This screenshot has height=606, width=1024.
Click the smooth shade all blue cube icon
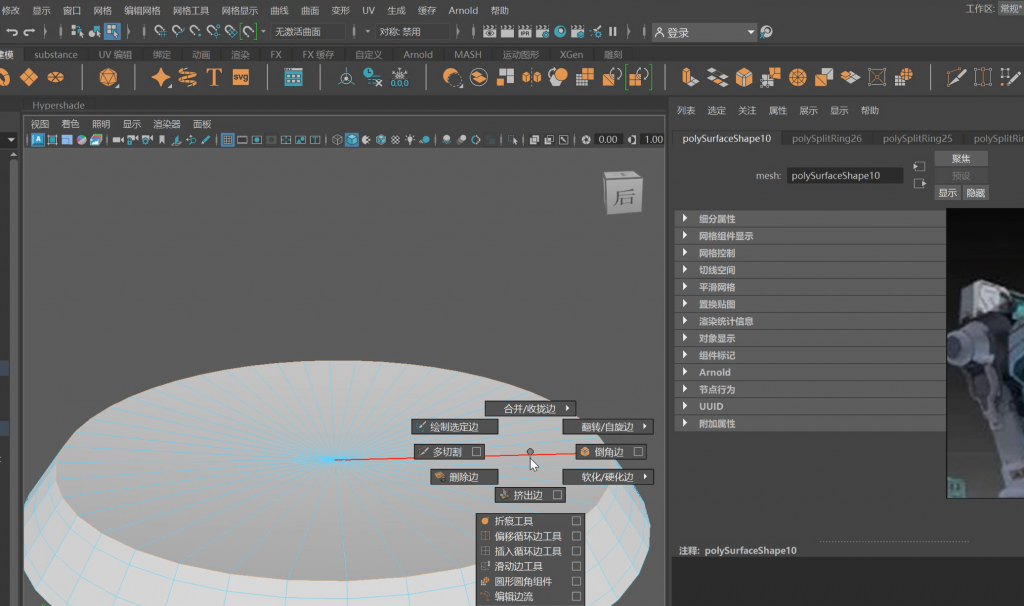(352, 139)
